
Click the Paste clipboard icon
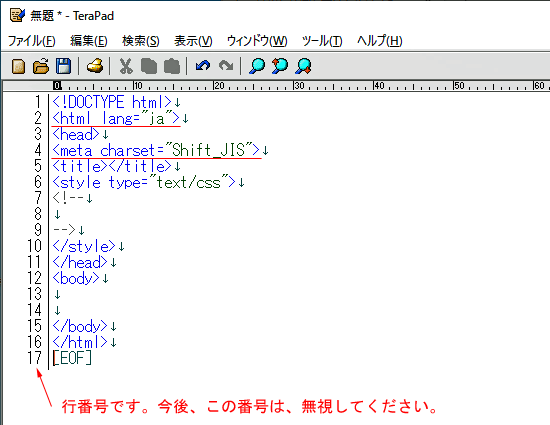pos(172,66)
